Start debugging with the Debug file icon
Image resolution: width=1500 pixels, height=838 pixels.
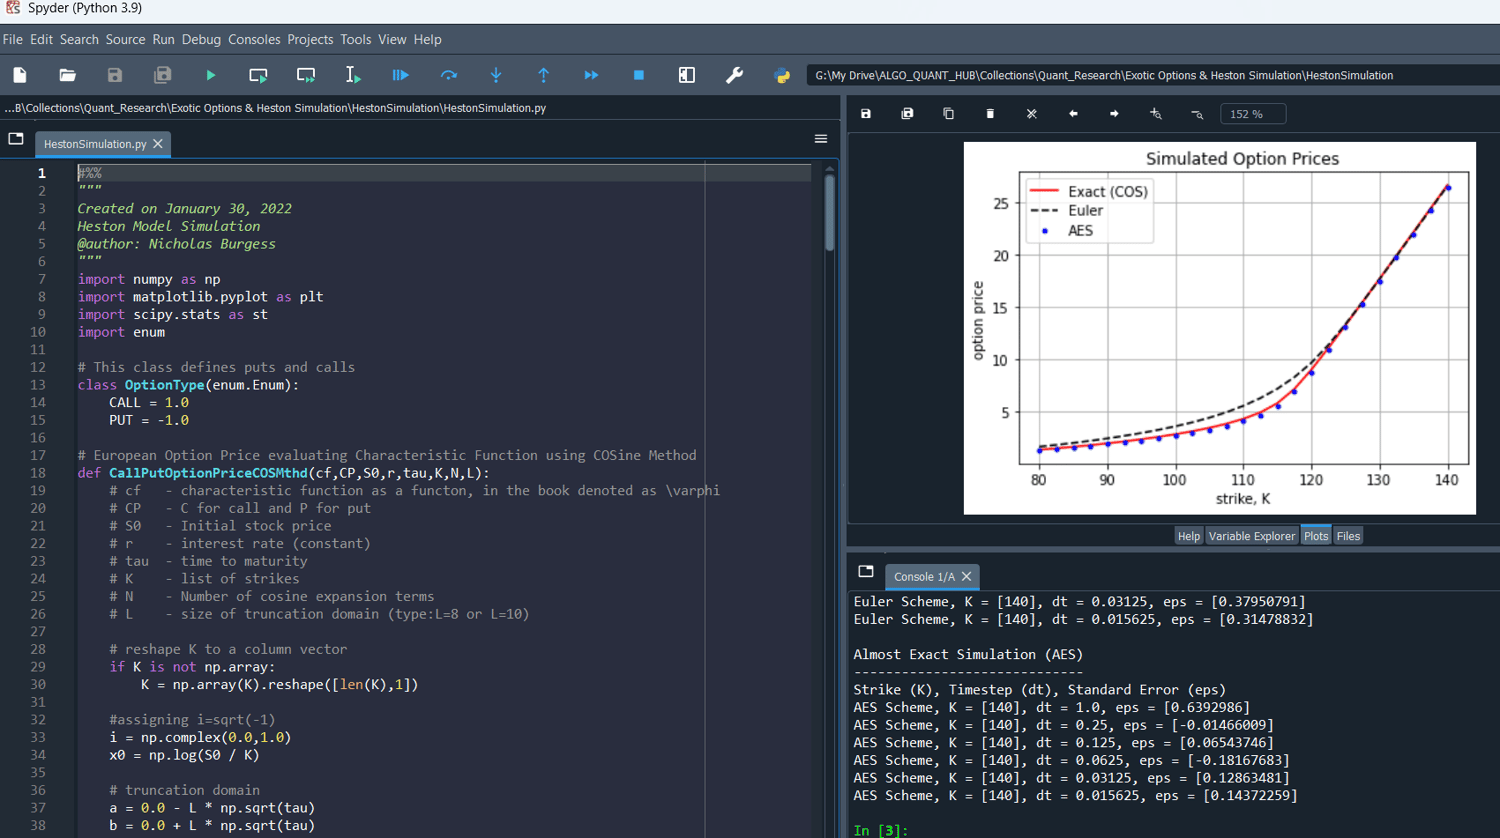pyautogui.click(x=400, y=75)
